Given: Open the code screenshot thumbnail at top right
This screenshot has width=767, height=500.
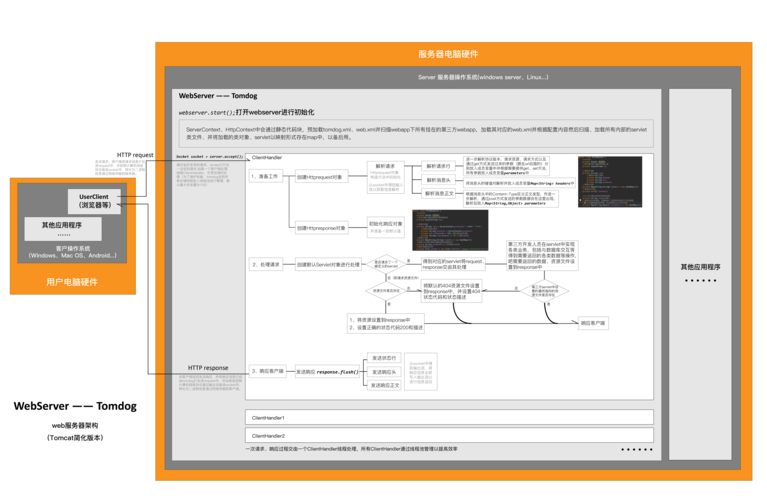Looking at the screenshot, I should click(x=610, y=182).
